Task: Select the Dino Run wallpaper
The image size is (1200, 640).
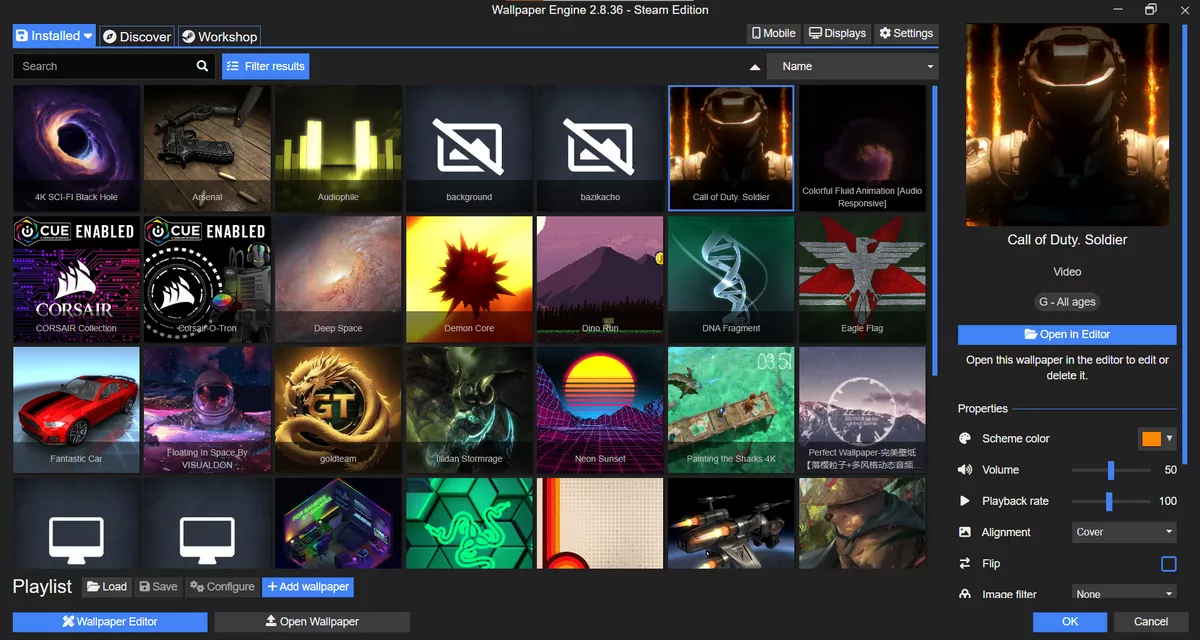Action: (600, 279)
